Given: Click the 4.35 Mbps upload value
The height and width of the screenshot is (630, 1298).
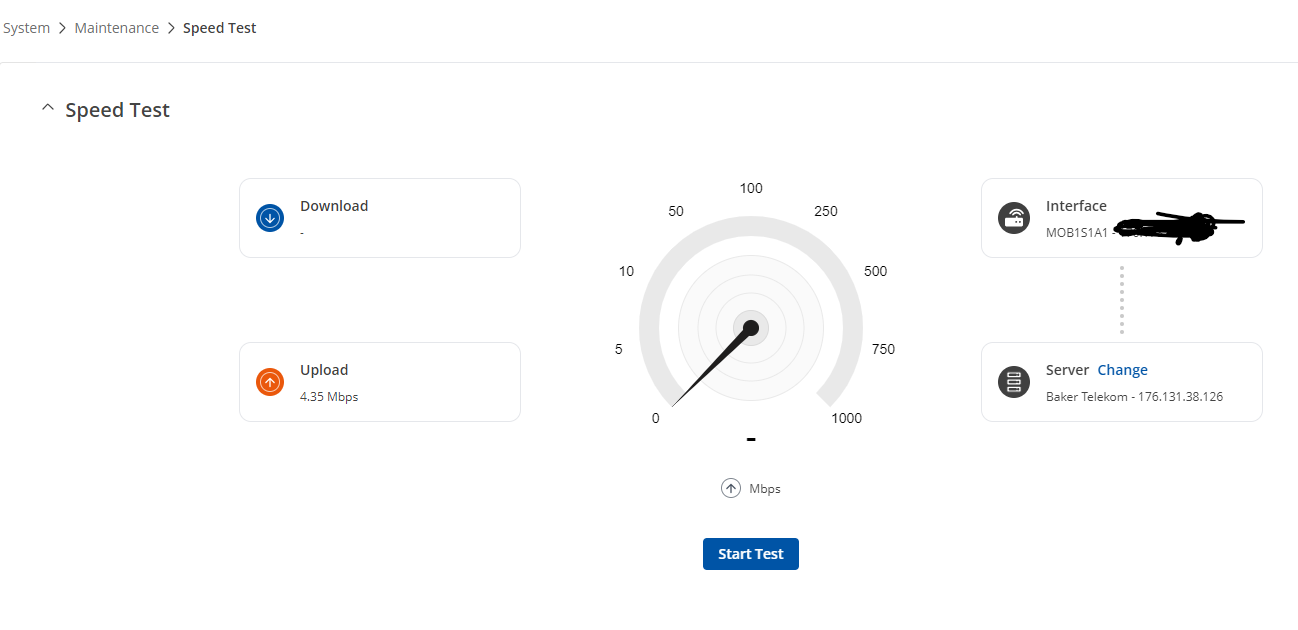Looking at the screenshot, I should point(329,397).
